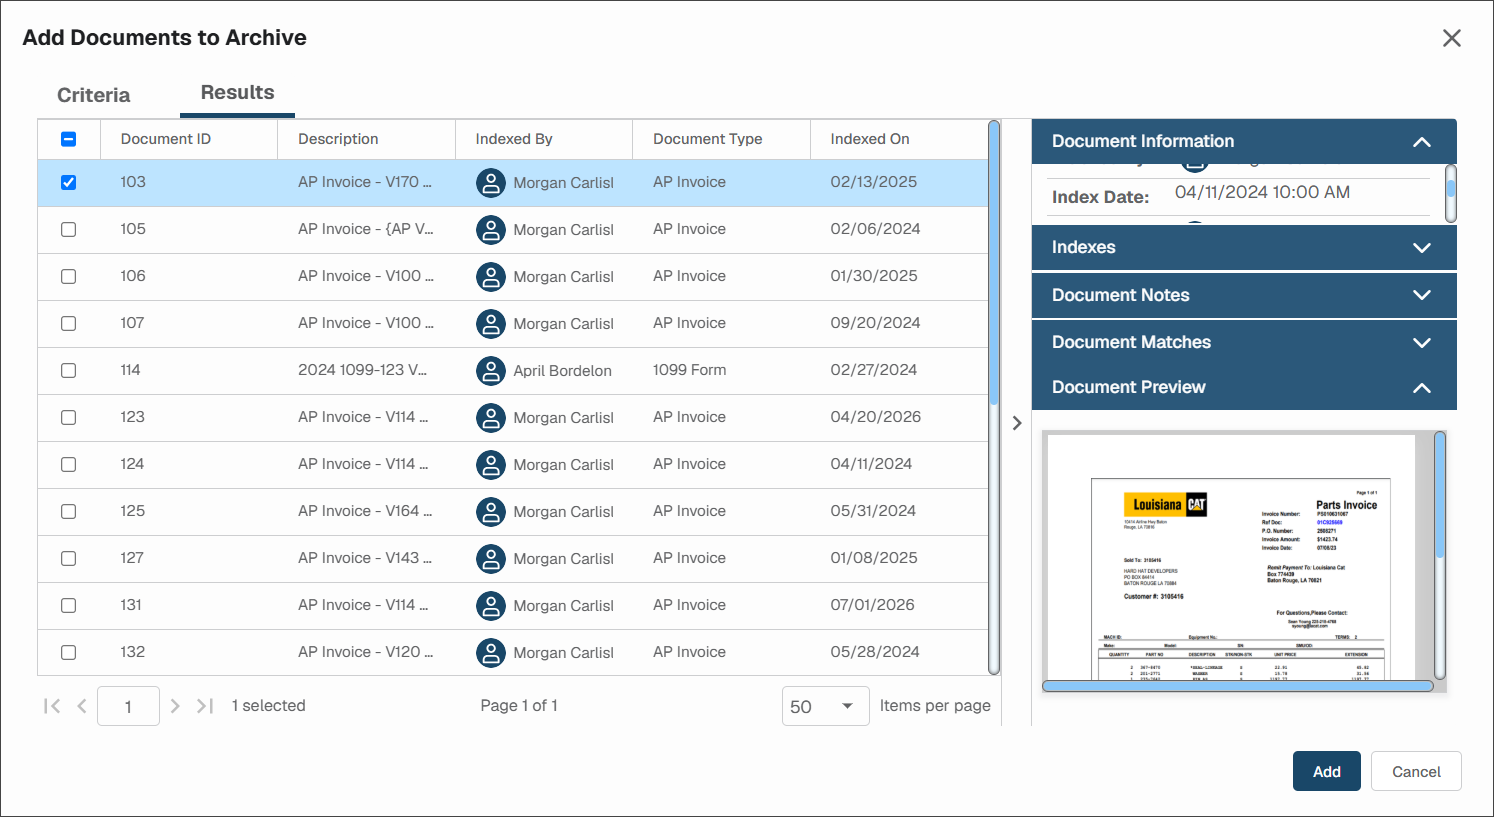This screenshot has height=817, width=1494.
Task: Click the user avatar icon in row 125
Action: pyautogui.click(x=490, y=512)
